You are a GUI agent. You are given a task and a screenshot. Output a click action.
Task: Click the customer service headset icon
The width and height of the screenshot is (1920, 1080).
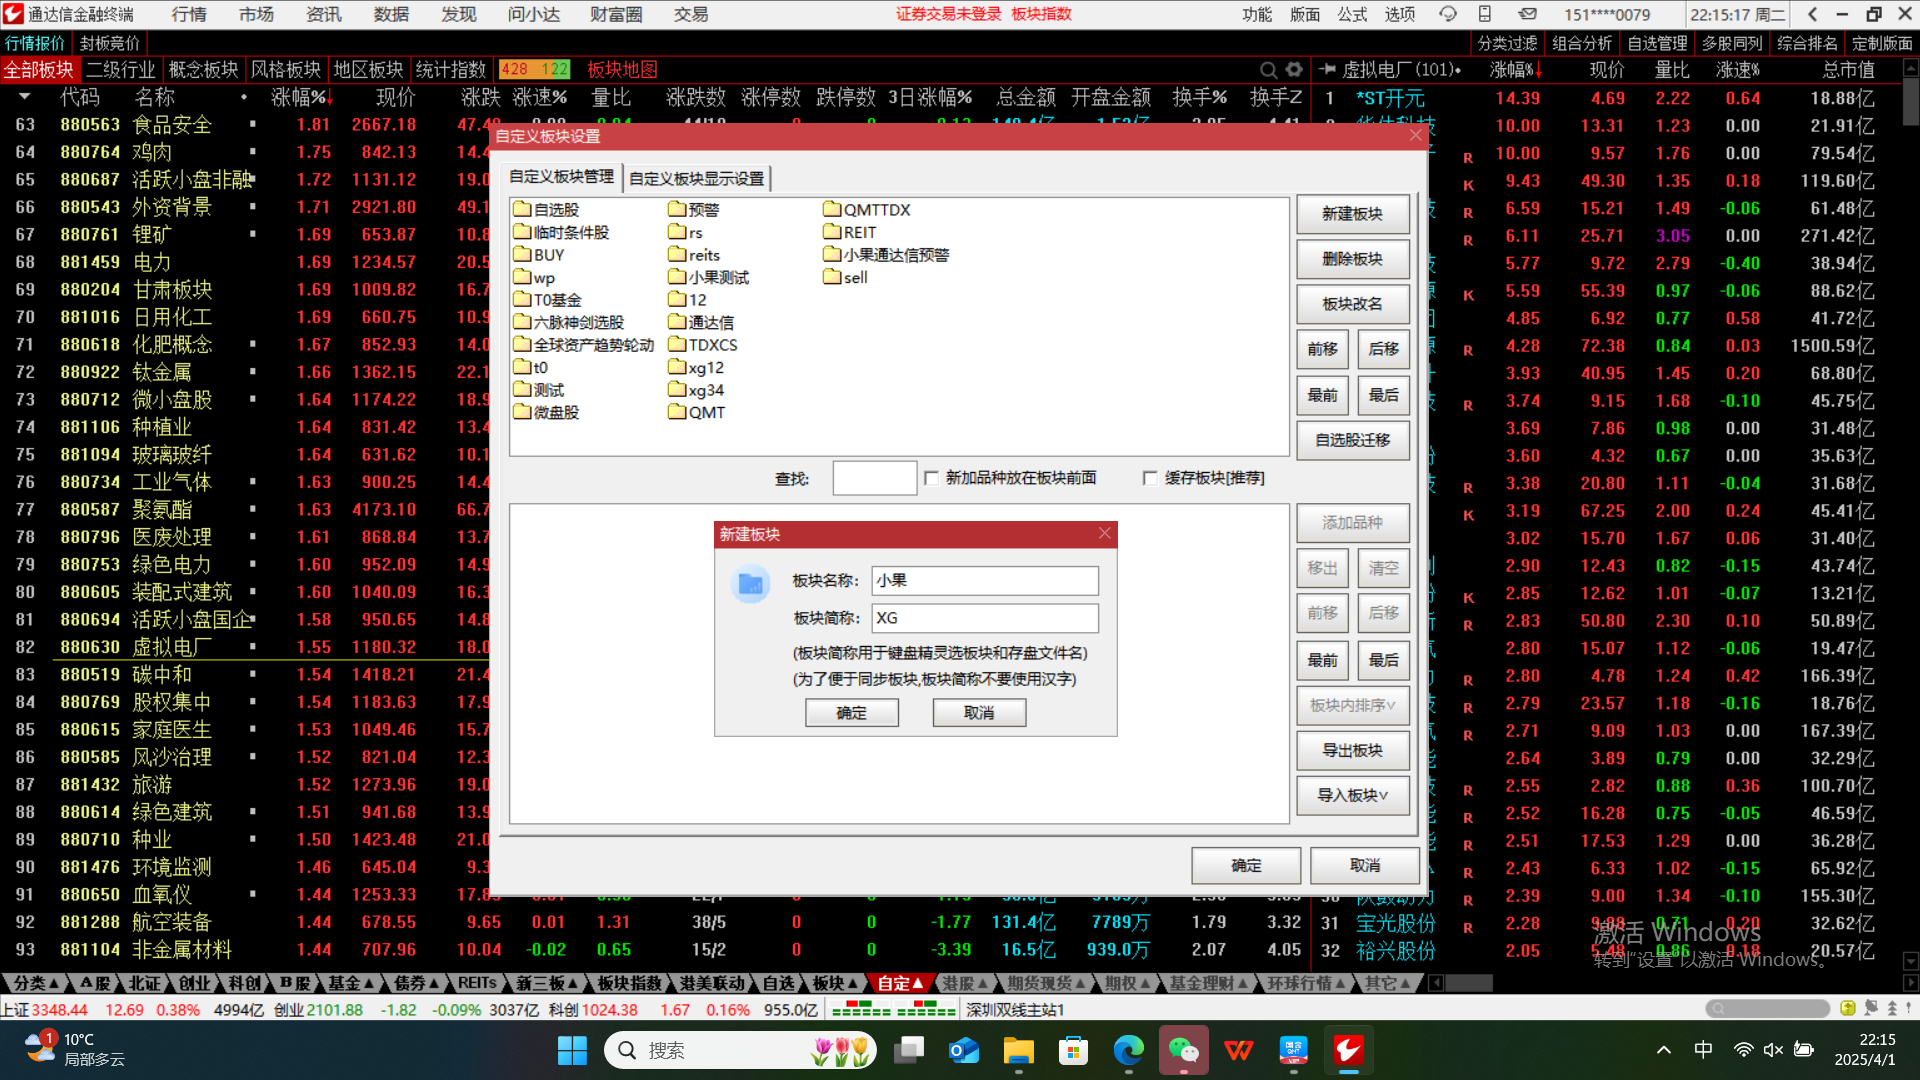click(1447, 14)
